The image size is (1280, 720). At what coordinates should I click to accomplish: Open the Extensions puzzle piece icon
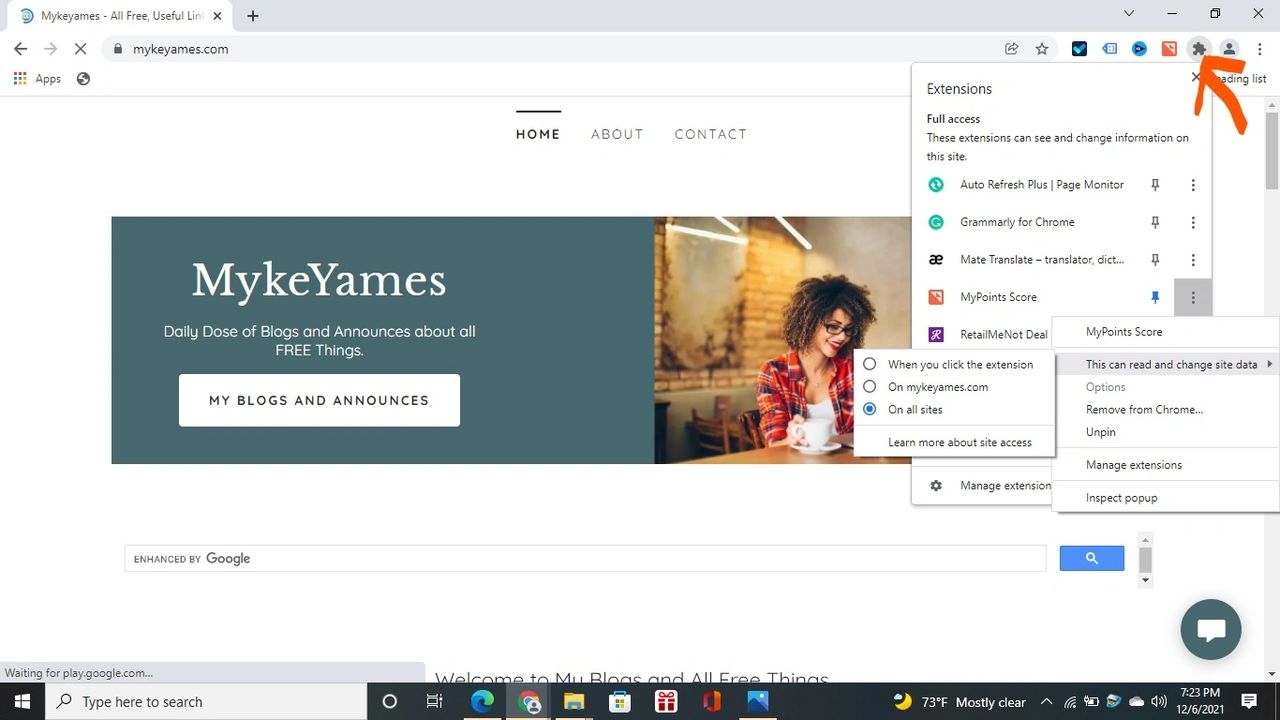[x=1198, y=48]
